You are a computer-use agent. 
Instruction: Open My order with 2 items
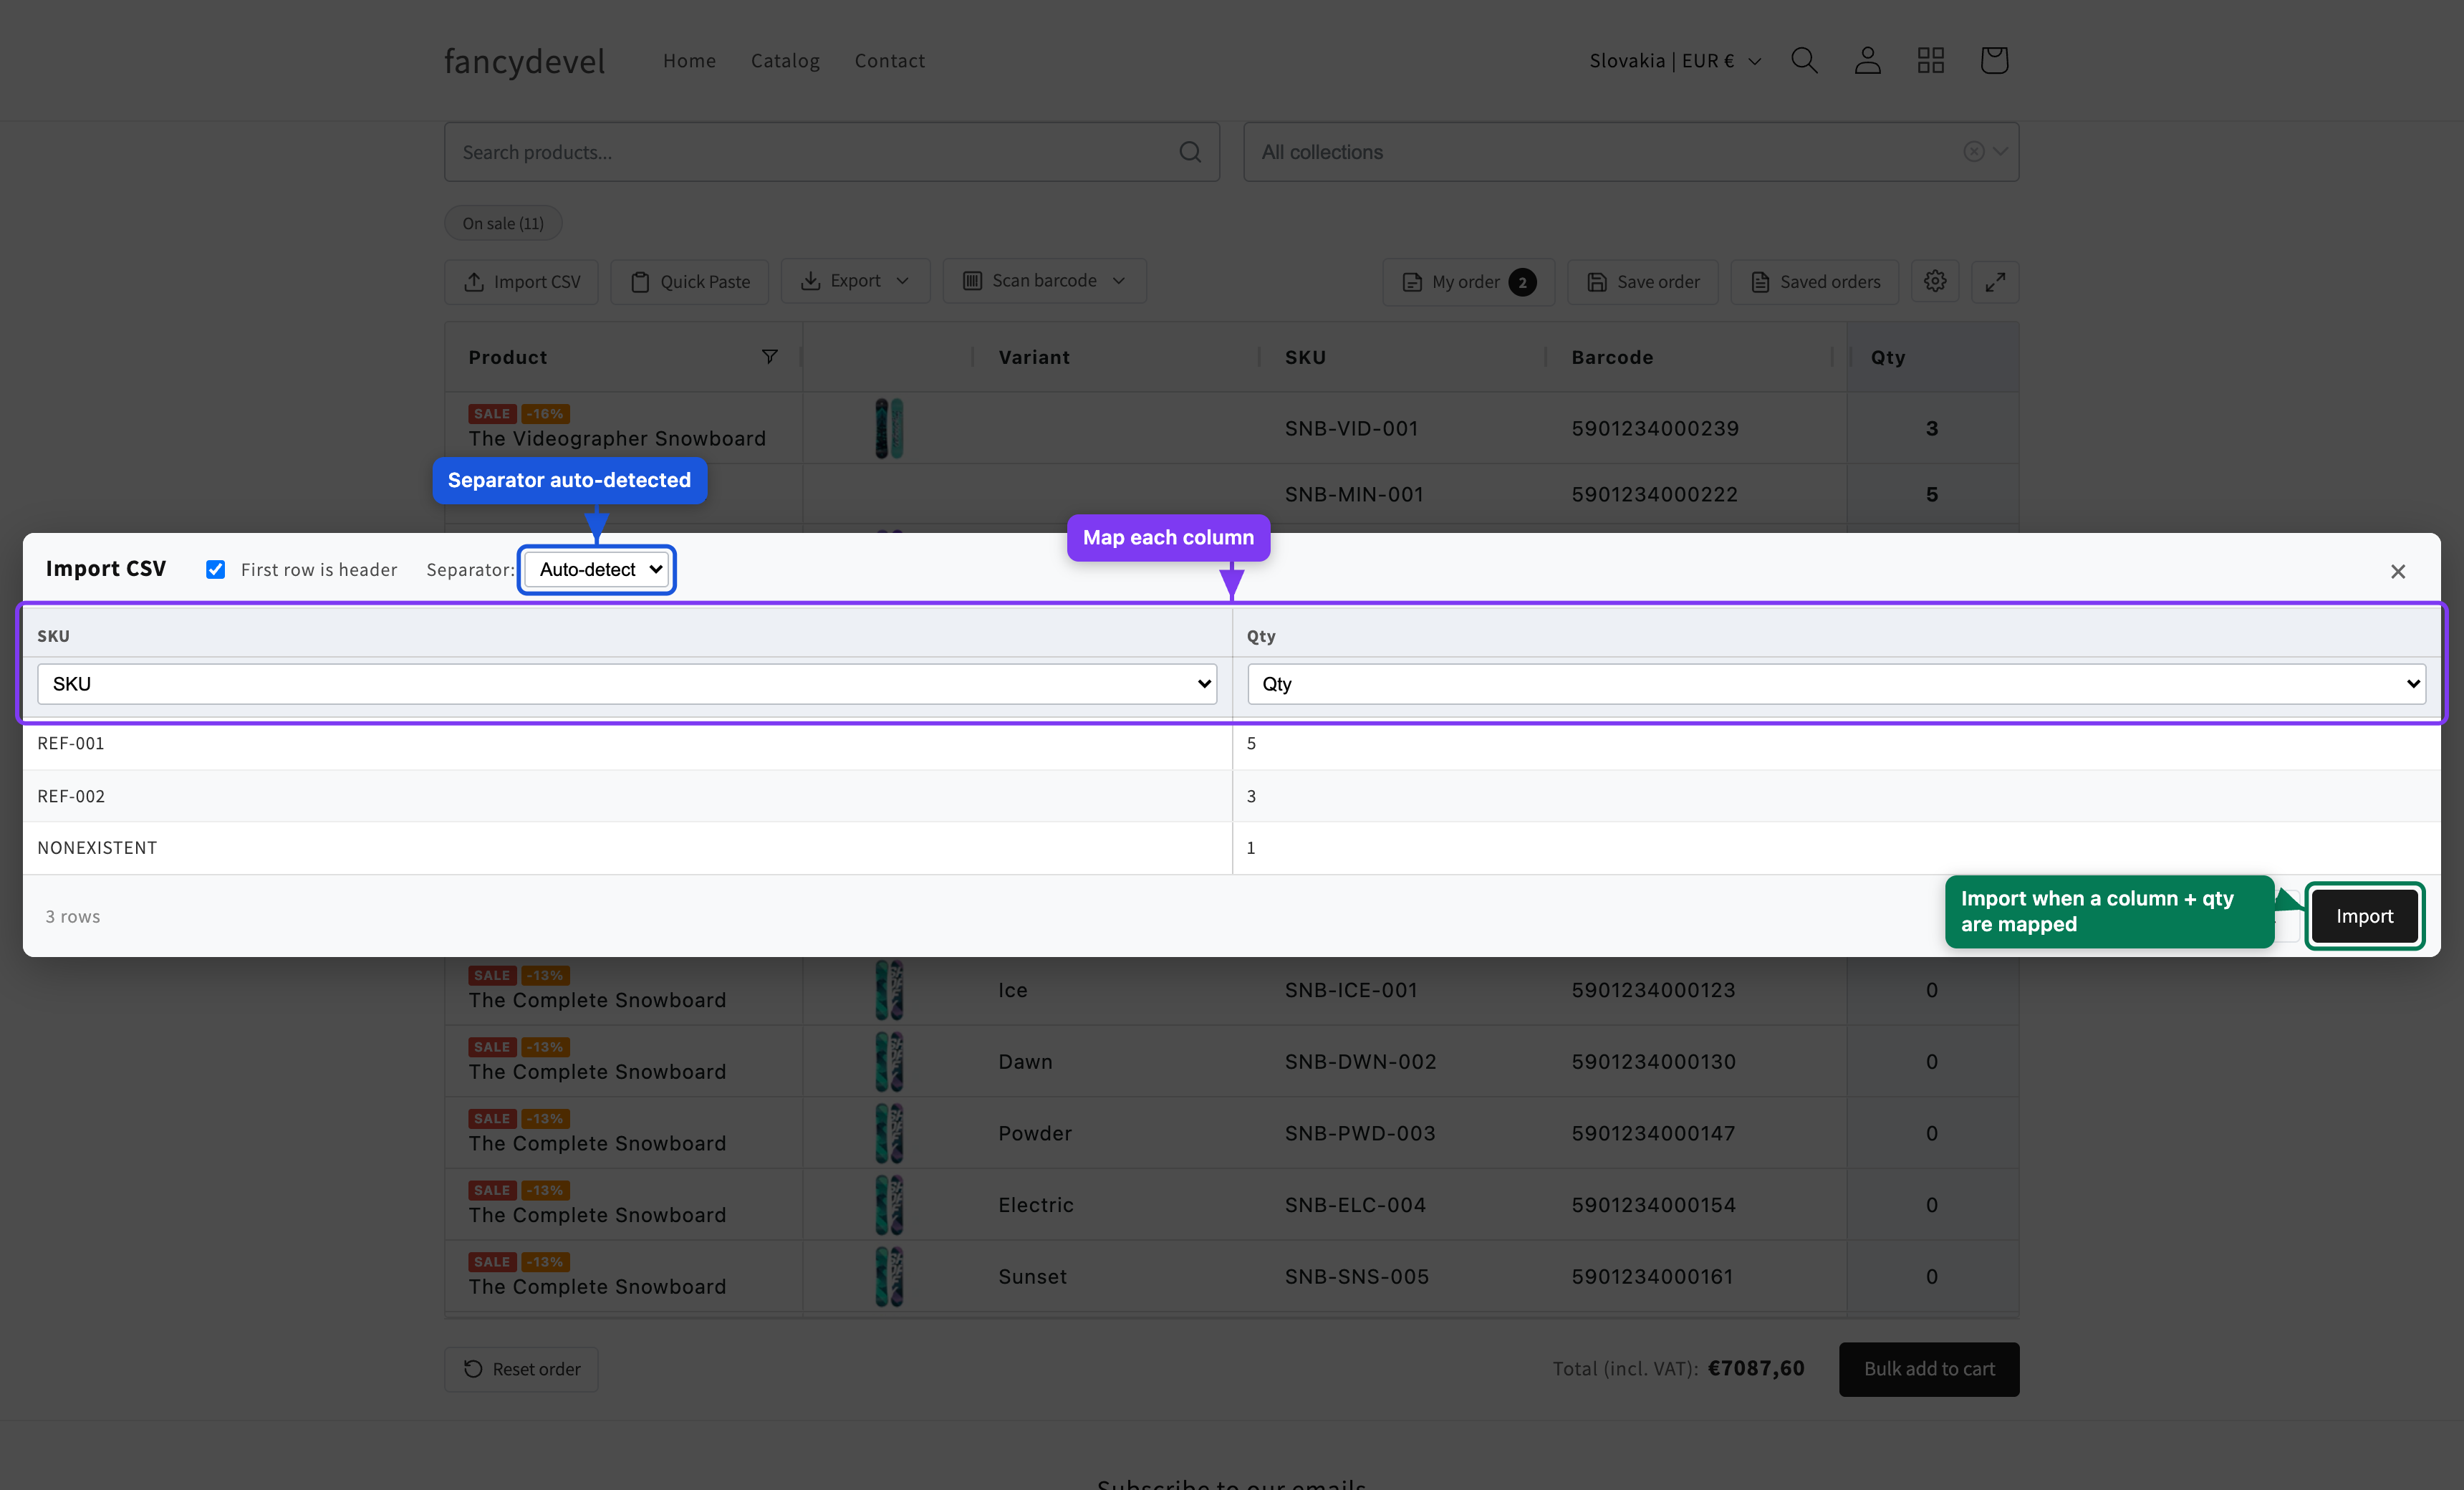1468,282
